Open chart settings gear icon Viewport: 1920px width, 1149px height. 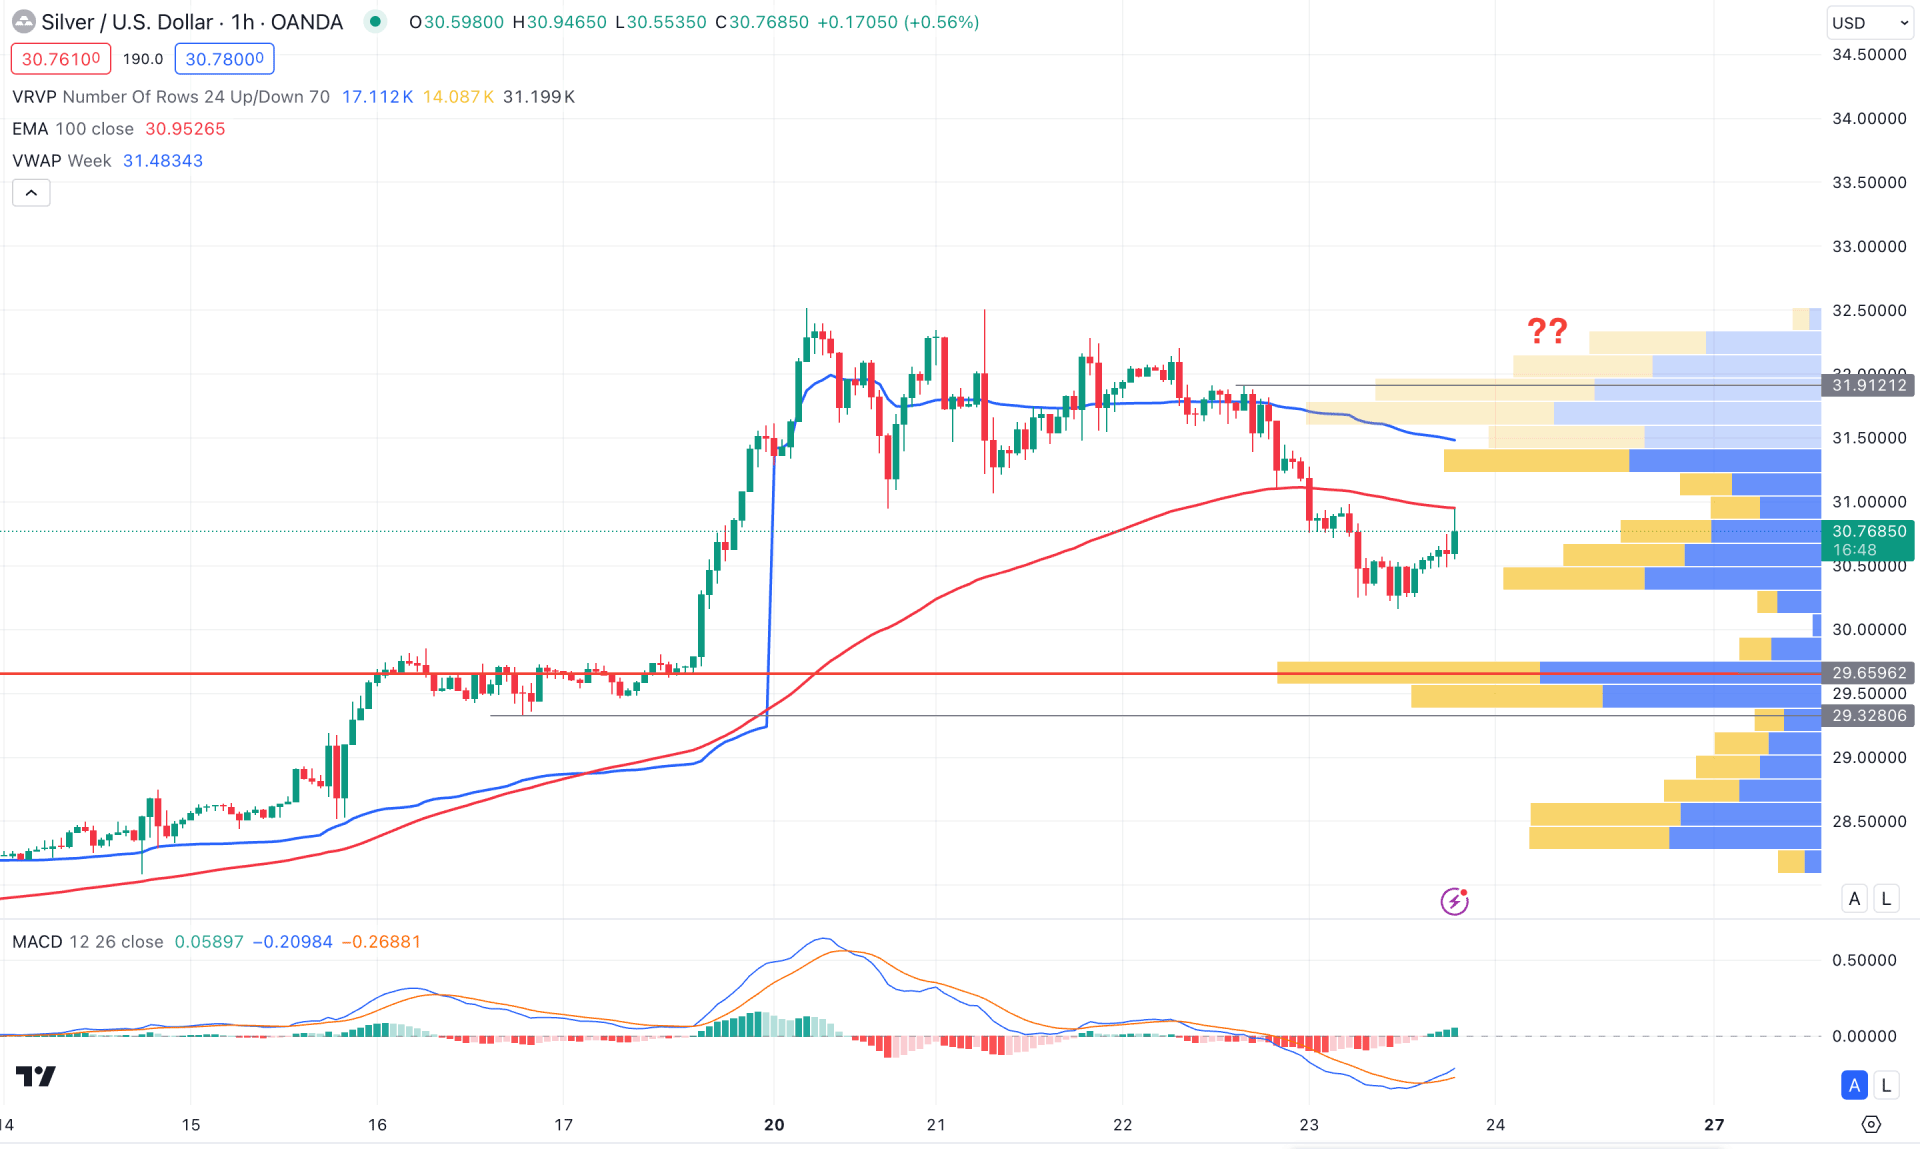(1871, 1125)
